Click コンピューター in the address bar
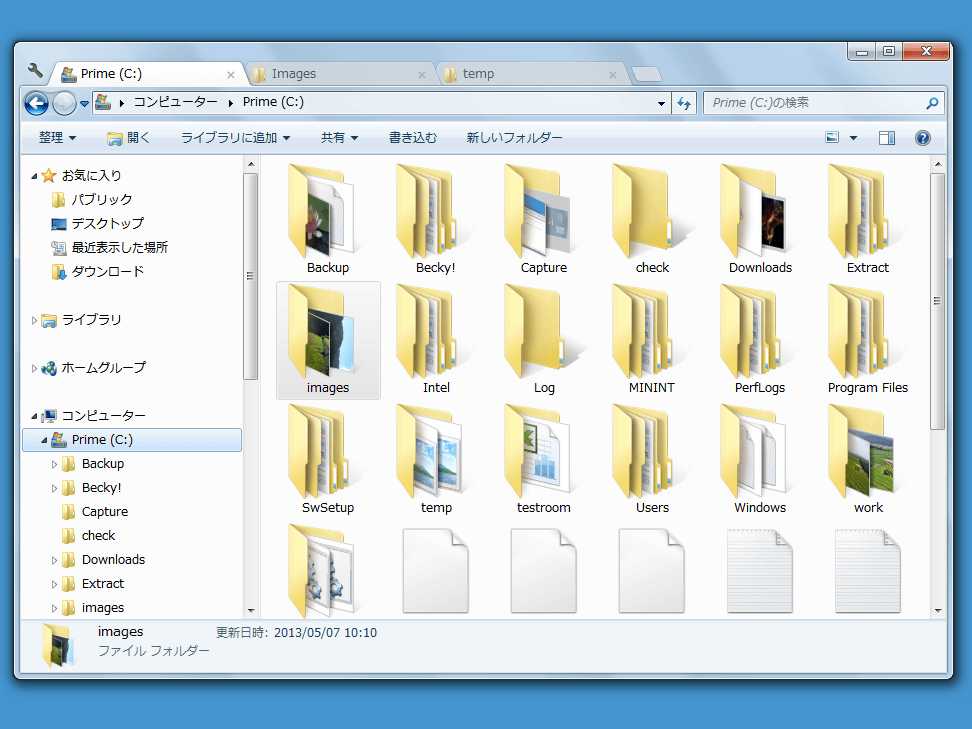 175,102
